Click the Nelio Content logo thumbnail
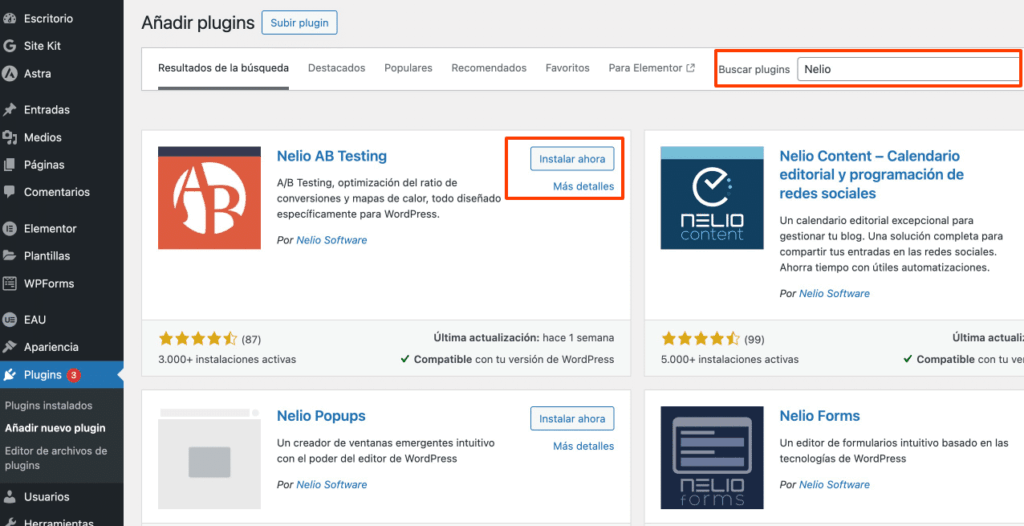 (712, 198)
